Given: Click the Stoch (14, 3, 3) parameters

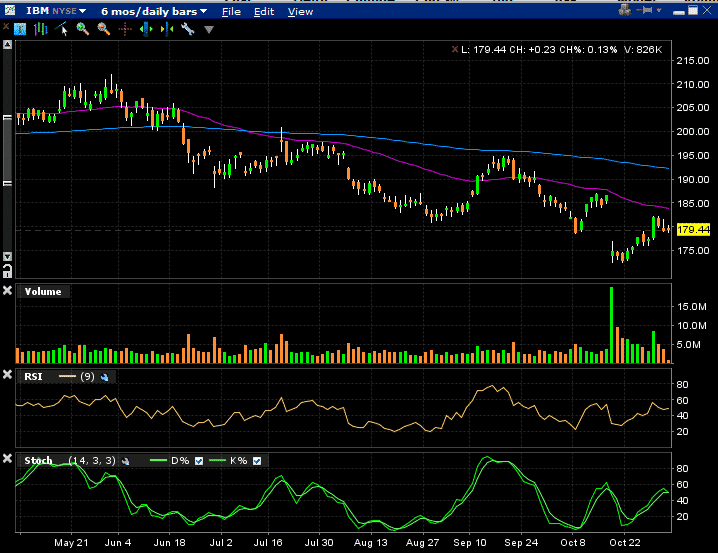Looking at the screenshot, I should click(92, 461).
